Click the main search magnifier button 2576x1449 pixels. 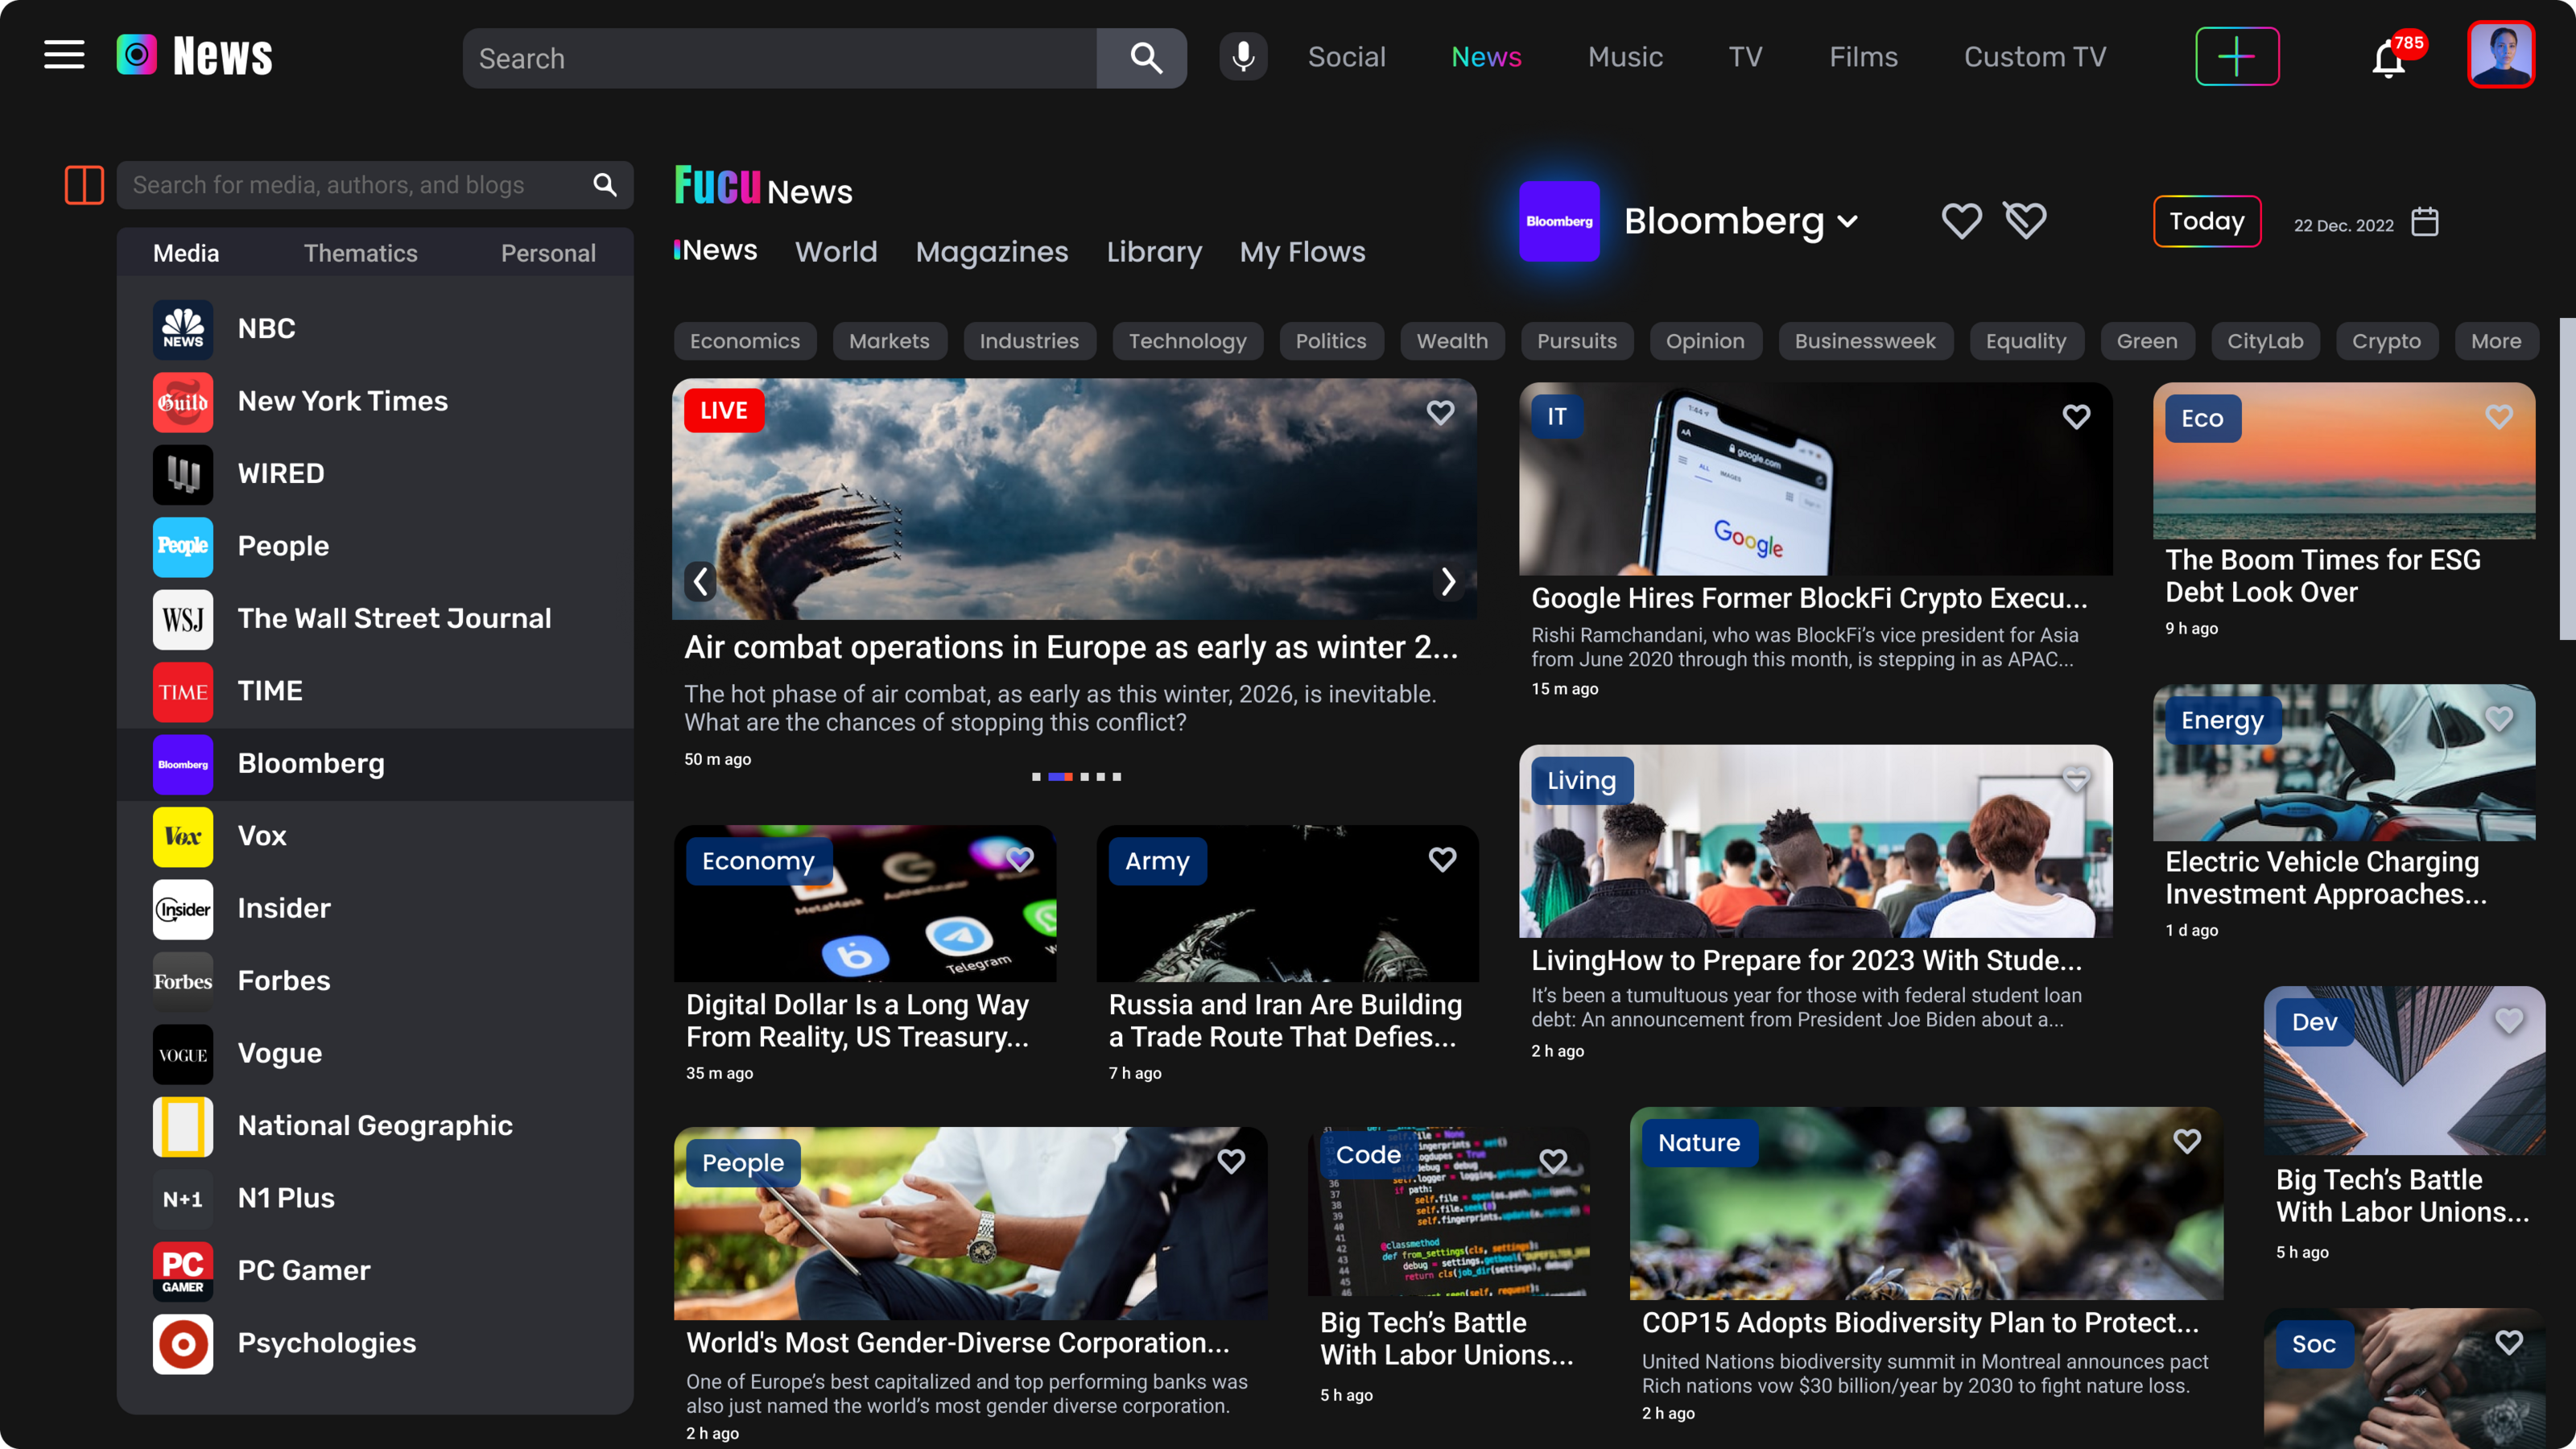pyautogui.click(x=1146, y=58)
